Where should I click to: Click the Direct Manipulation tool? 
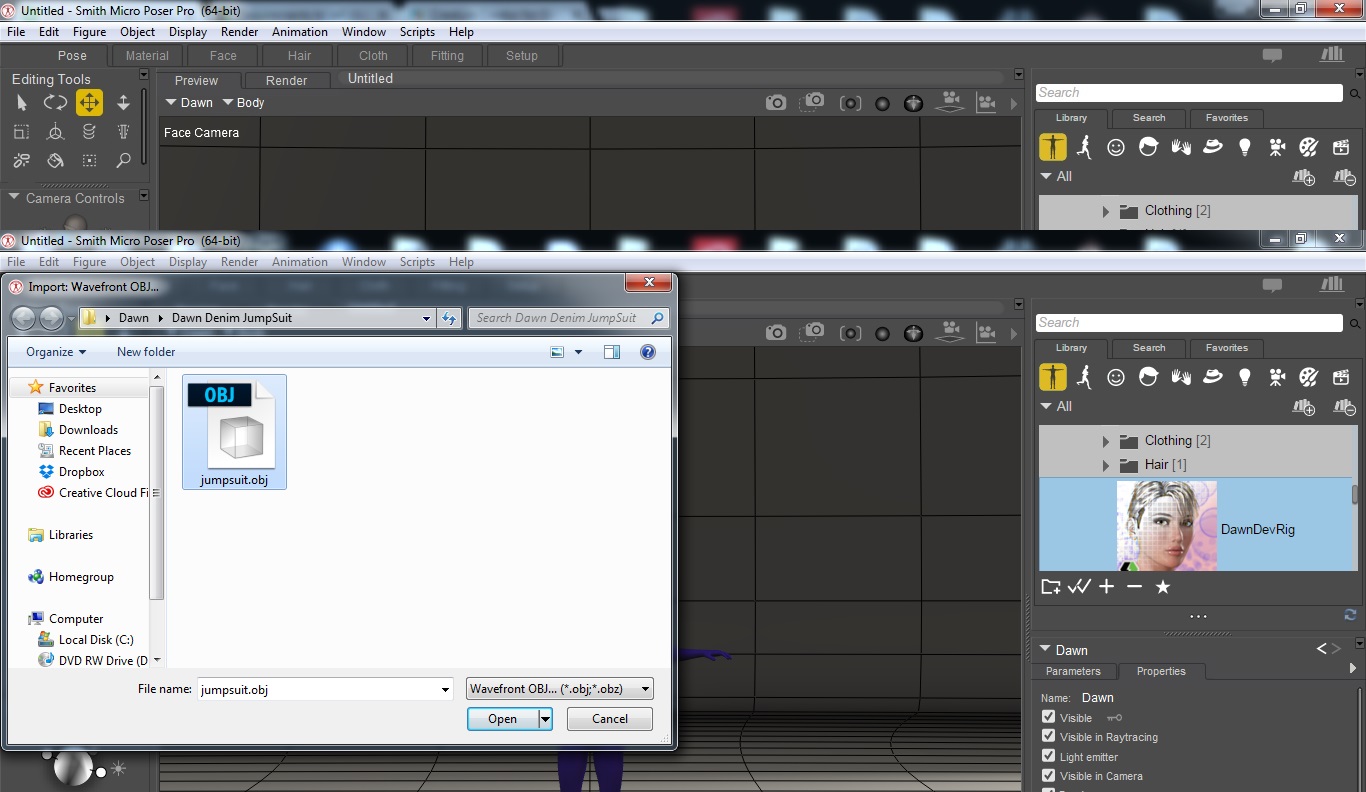coord(55,132)
